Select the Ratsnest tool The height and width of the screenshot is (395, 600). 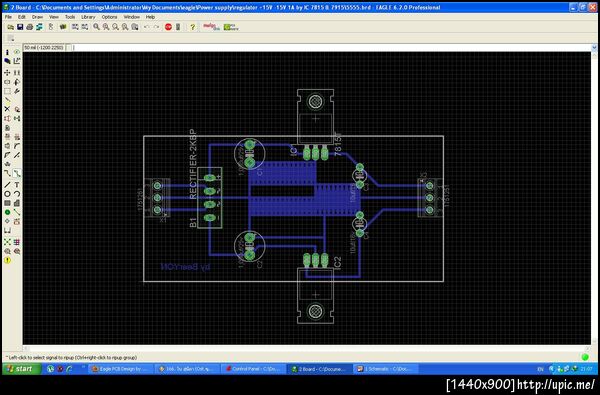pos(7,242)
